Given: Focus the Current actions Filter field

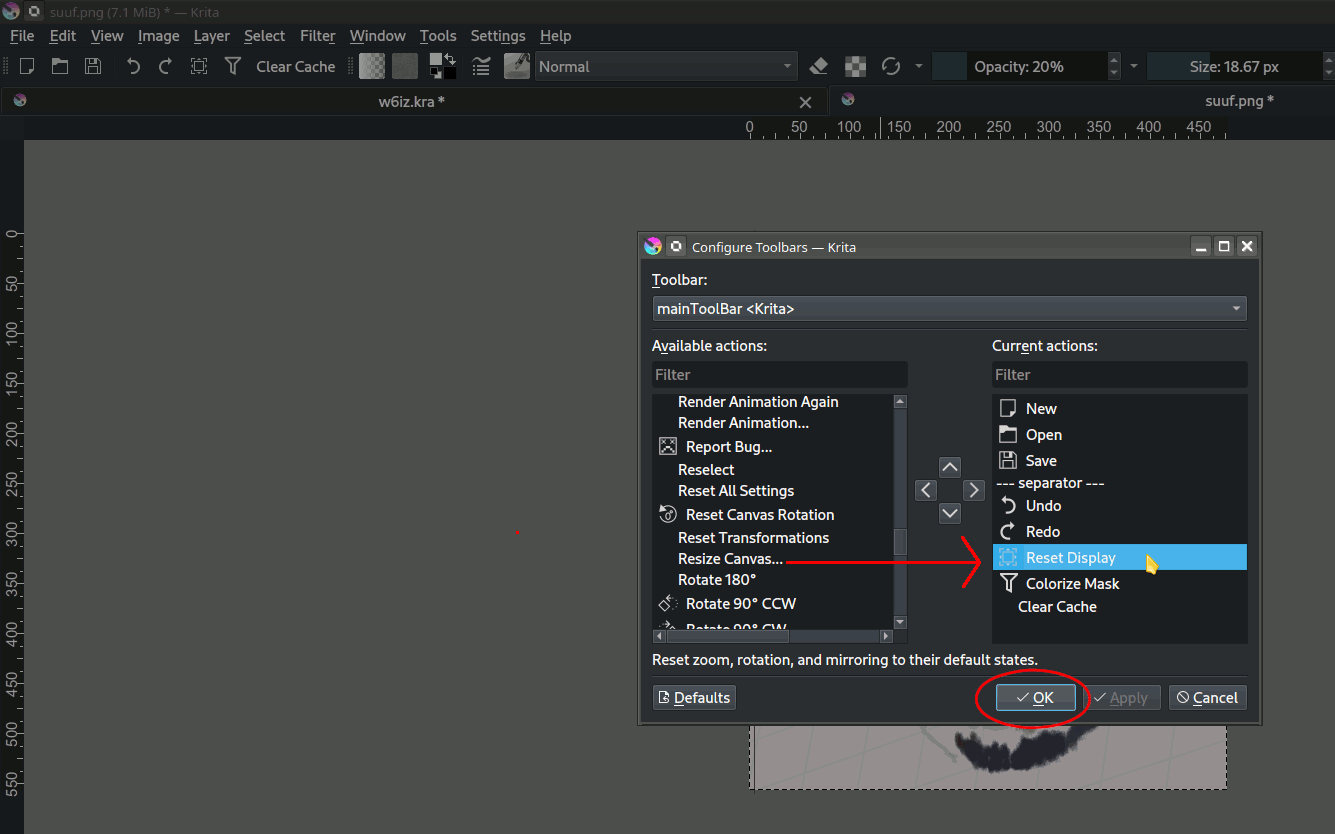Looking at the screenshot, I should pos(1120,375).
